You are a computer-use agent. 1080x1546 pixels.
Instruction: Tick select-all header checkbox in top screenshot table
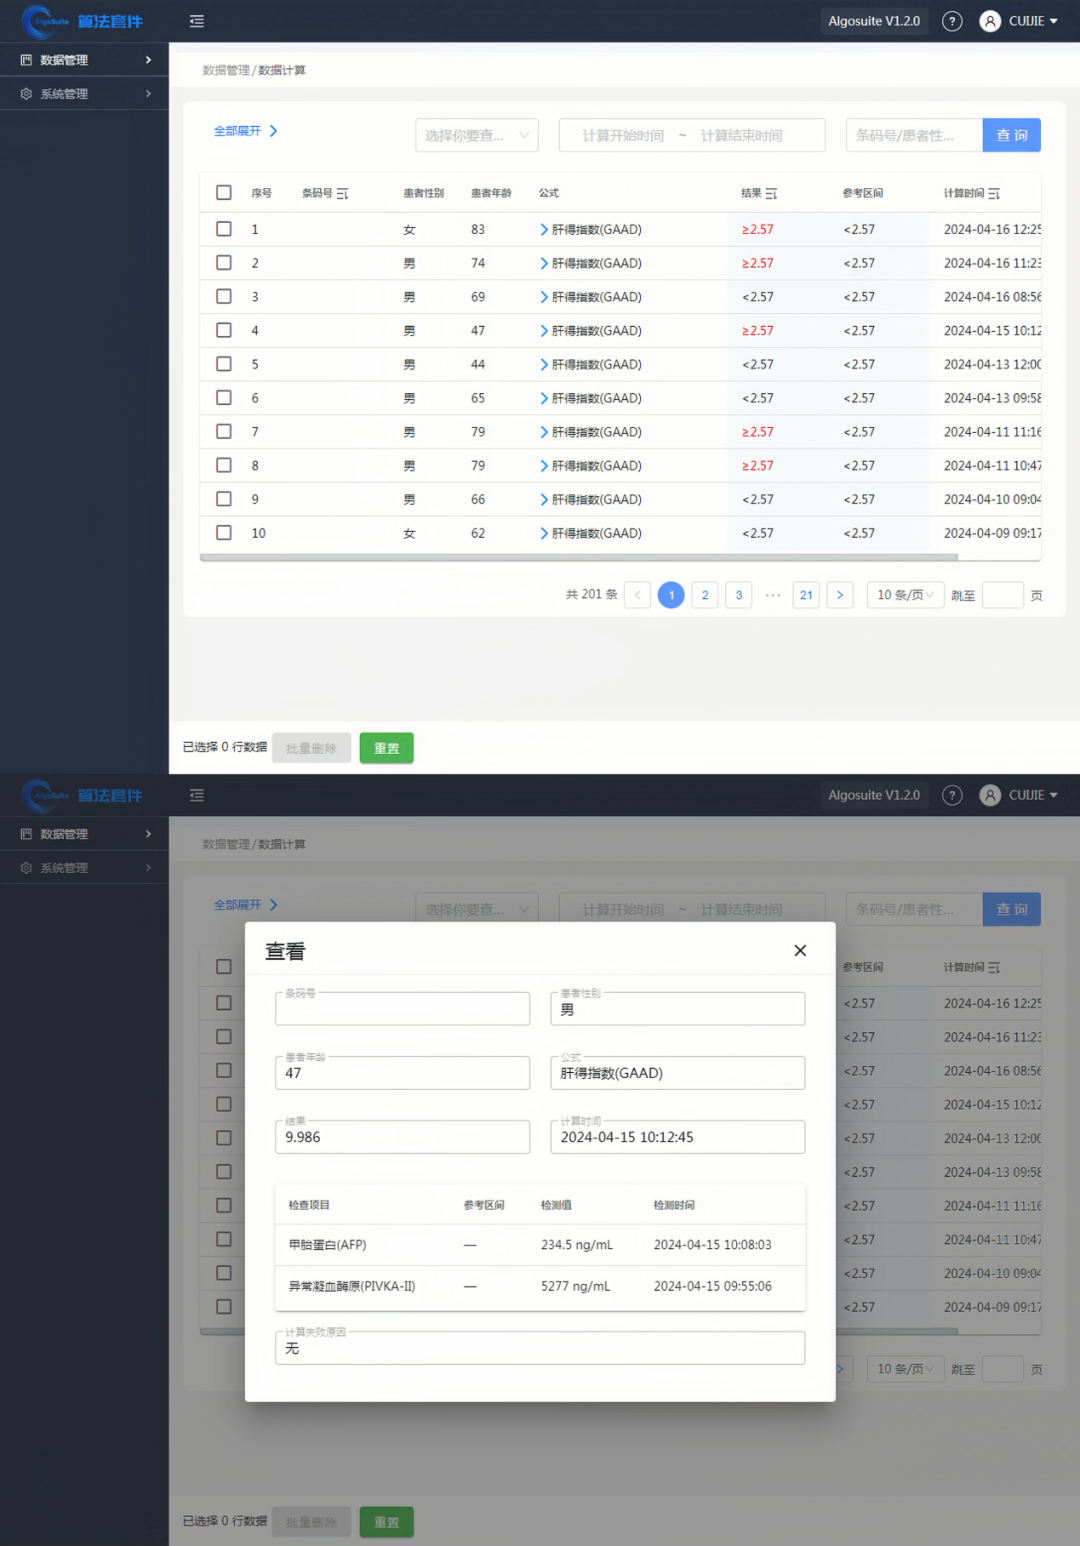tap(224, 192)
